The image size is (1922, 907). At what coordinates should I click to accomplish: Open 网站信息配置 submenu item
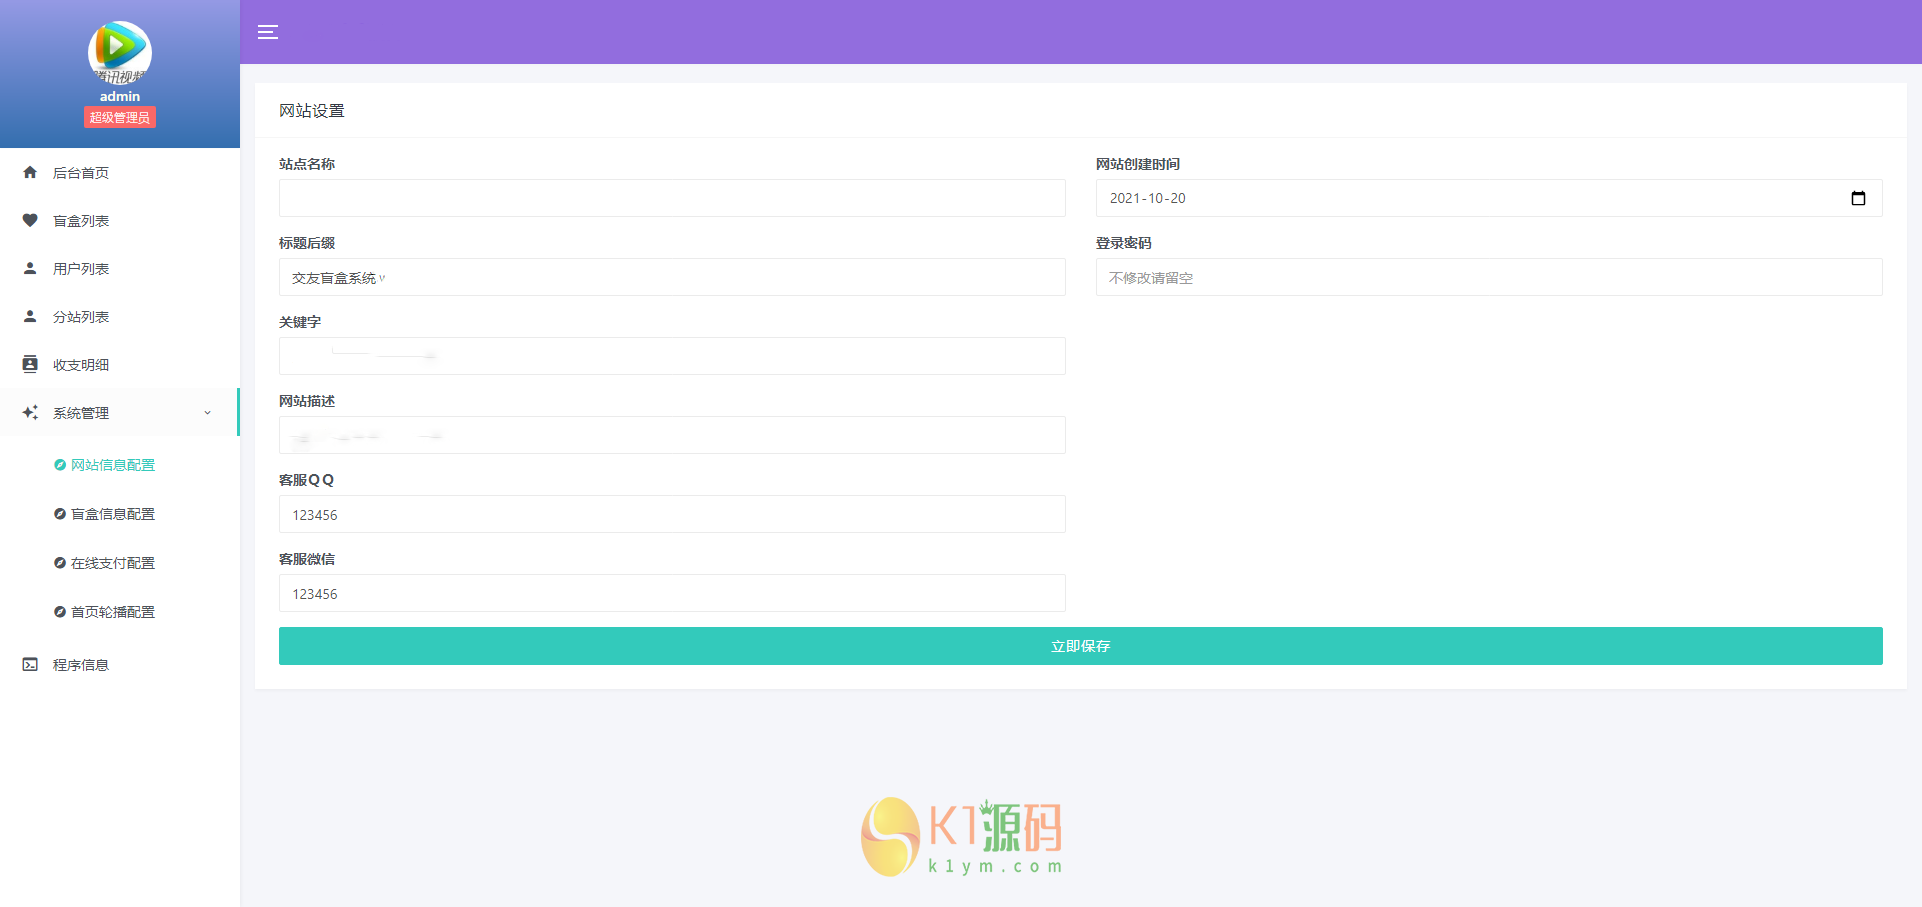pos(112,465)
